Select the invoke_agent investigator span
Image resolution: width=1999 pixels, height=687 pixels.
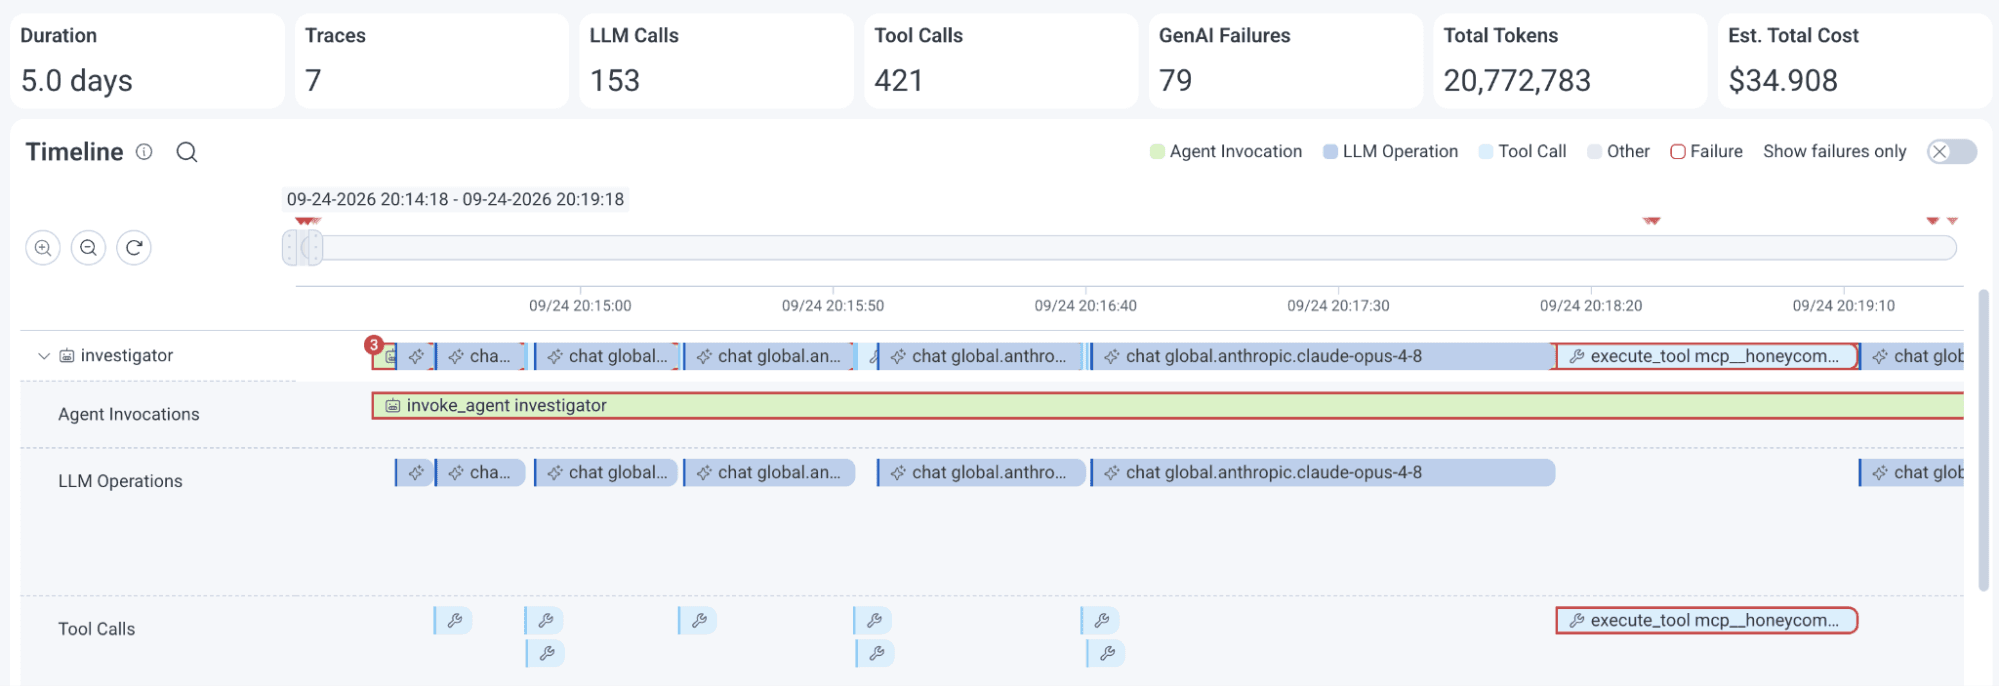pyautogui.click(x=1167, y=405)
